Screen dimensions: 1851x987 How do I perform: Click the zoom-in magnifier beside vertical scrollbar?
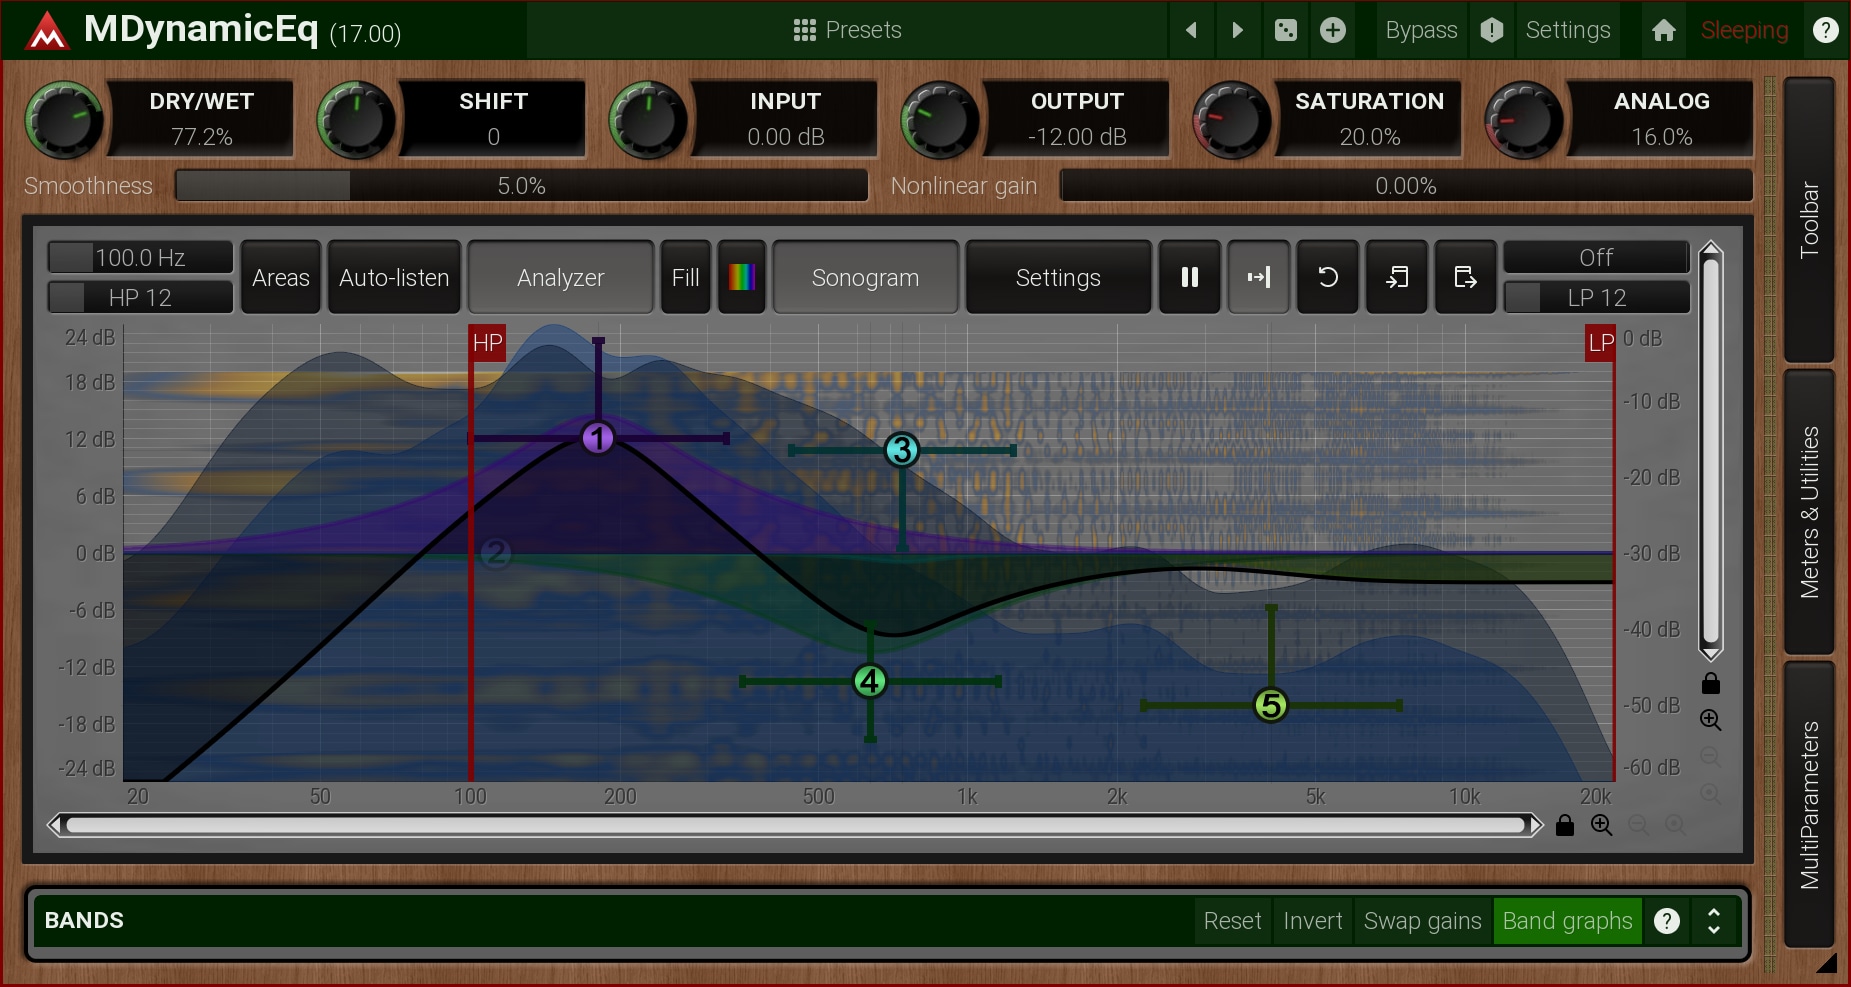[x=1710, y=720]
